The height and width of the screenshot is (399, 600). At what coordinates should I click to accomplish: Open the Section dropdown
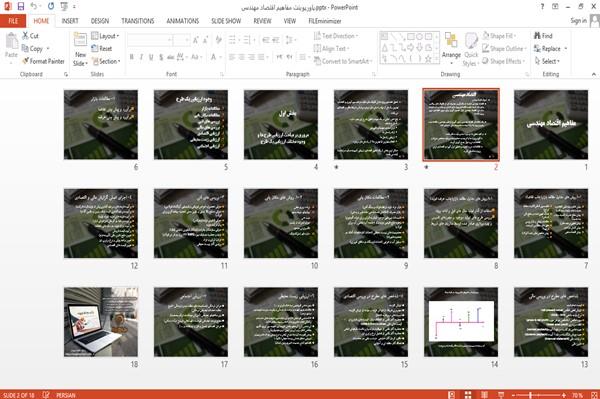[x=106, y=61]
